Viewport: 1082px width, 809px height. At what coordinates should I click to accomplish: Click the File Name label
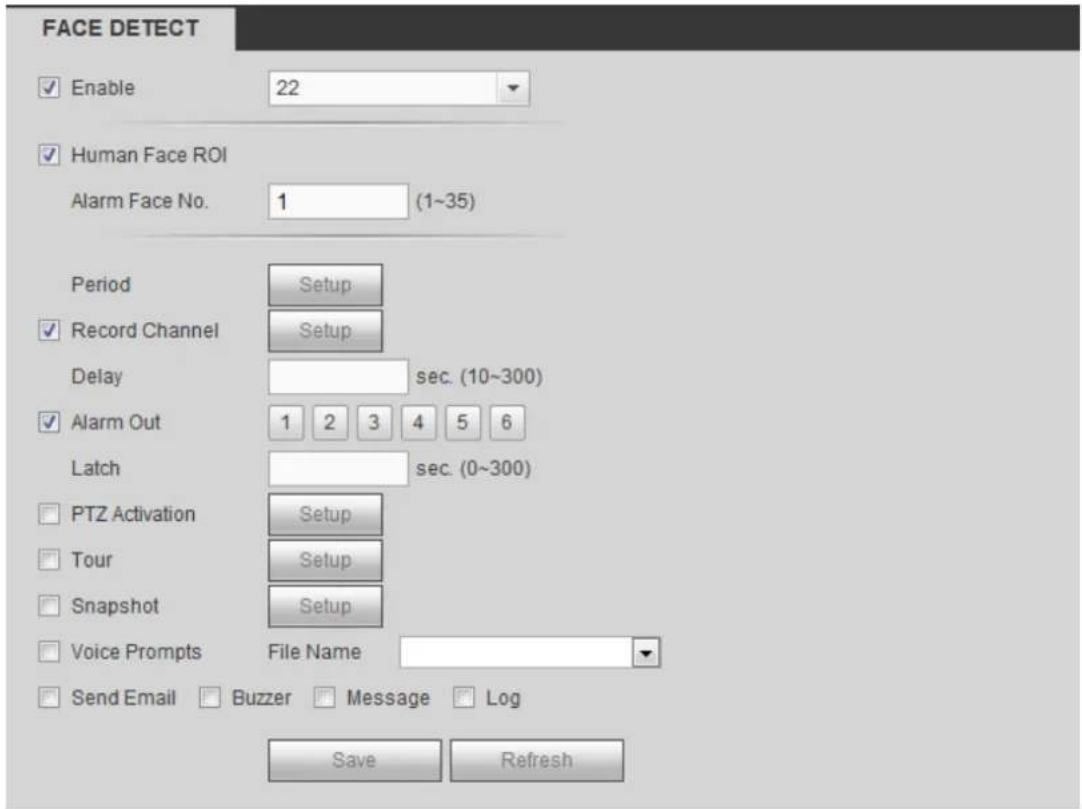coord(315,652)
